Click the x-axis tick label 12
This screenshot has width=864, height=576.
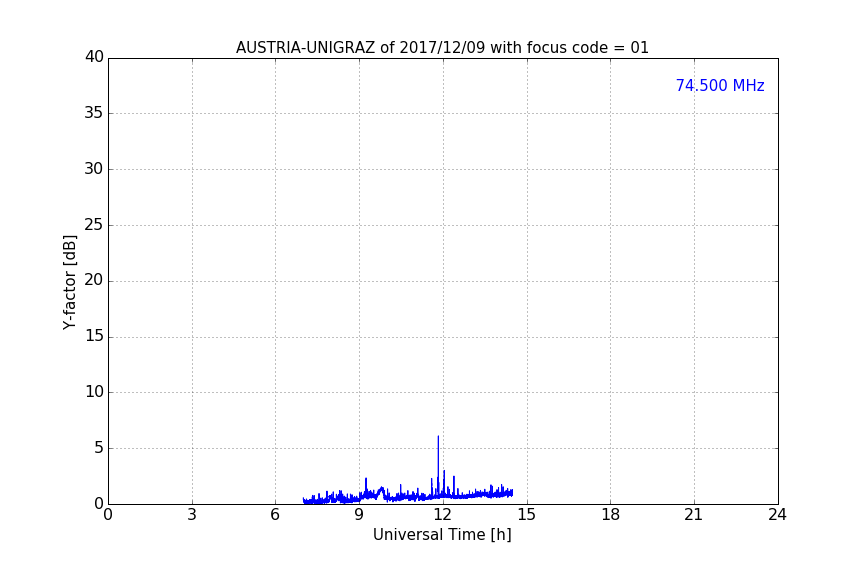coord(442,515)
